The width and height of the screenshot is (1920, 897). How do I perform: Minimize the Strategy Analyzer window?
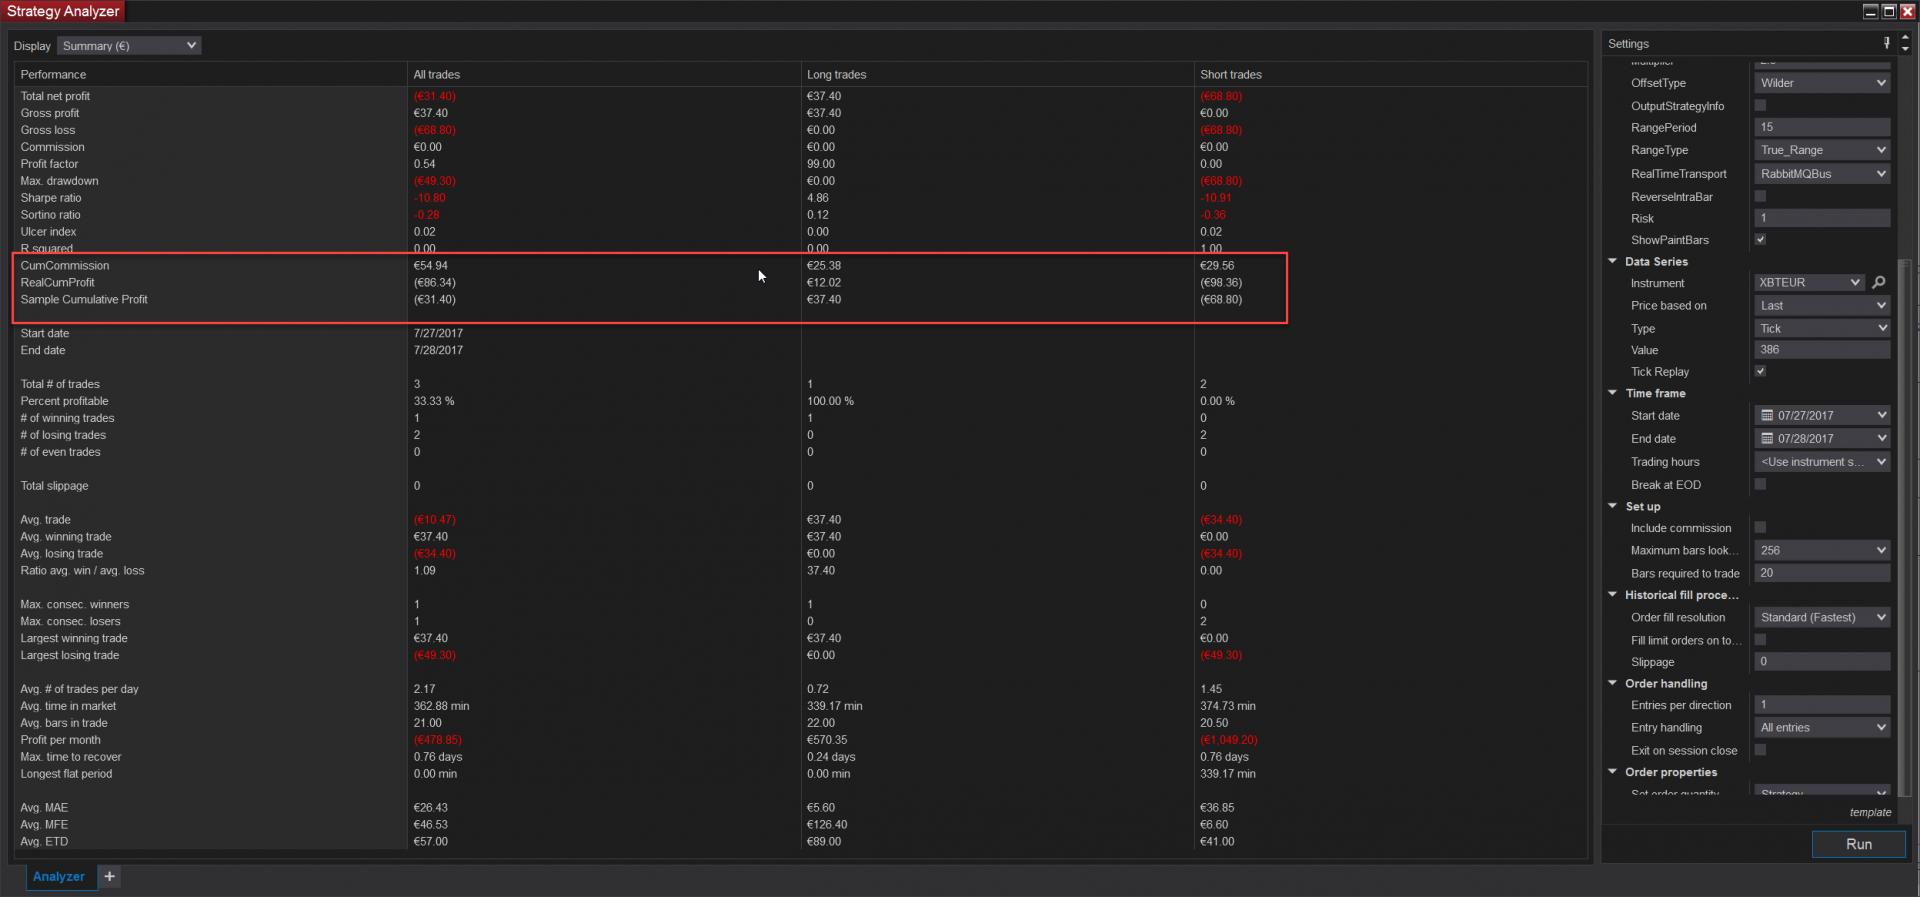point(1870,11)
